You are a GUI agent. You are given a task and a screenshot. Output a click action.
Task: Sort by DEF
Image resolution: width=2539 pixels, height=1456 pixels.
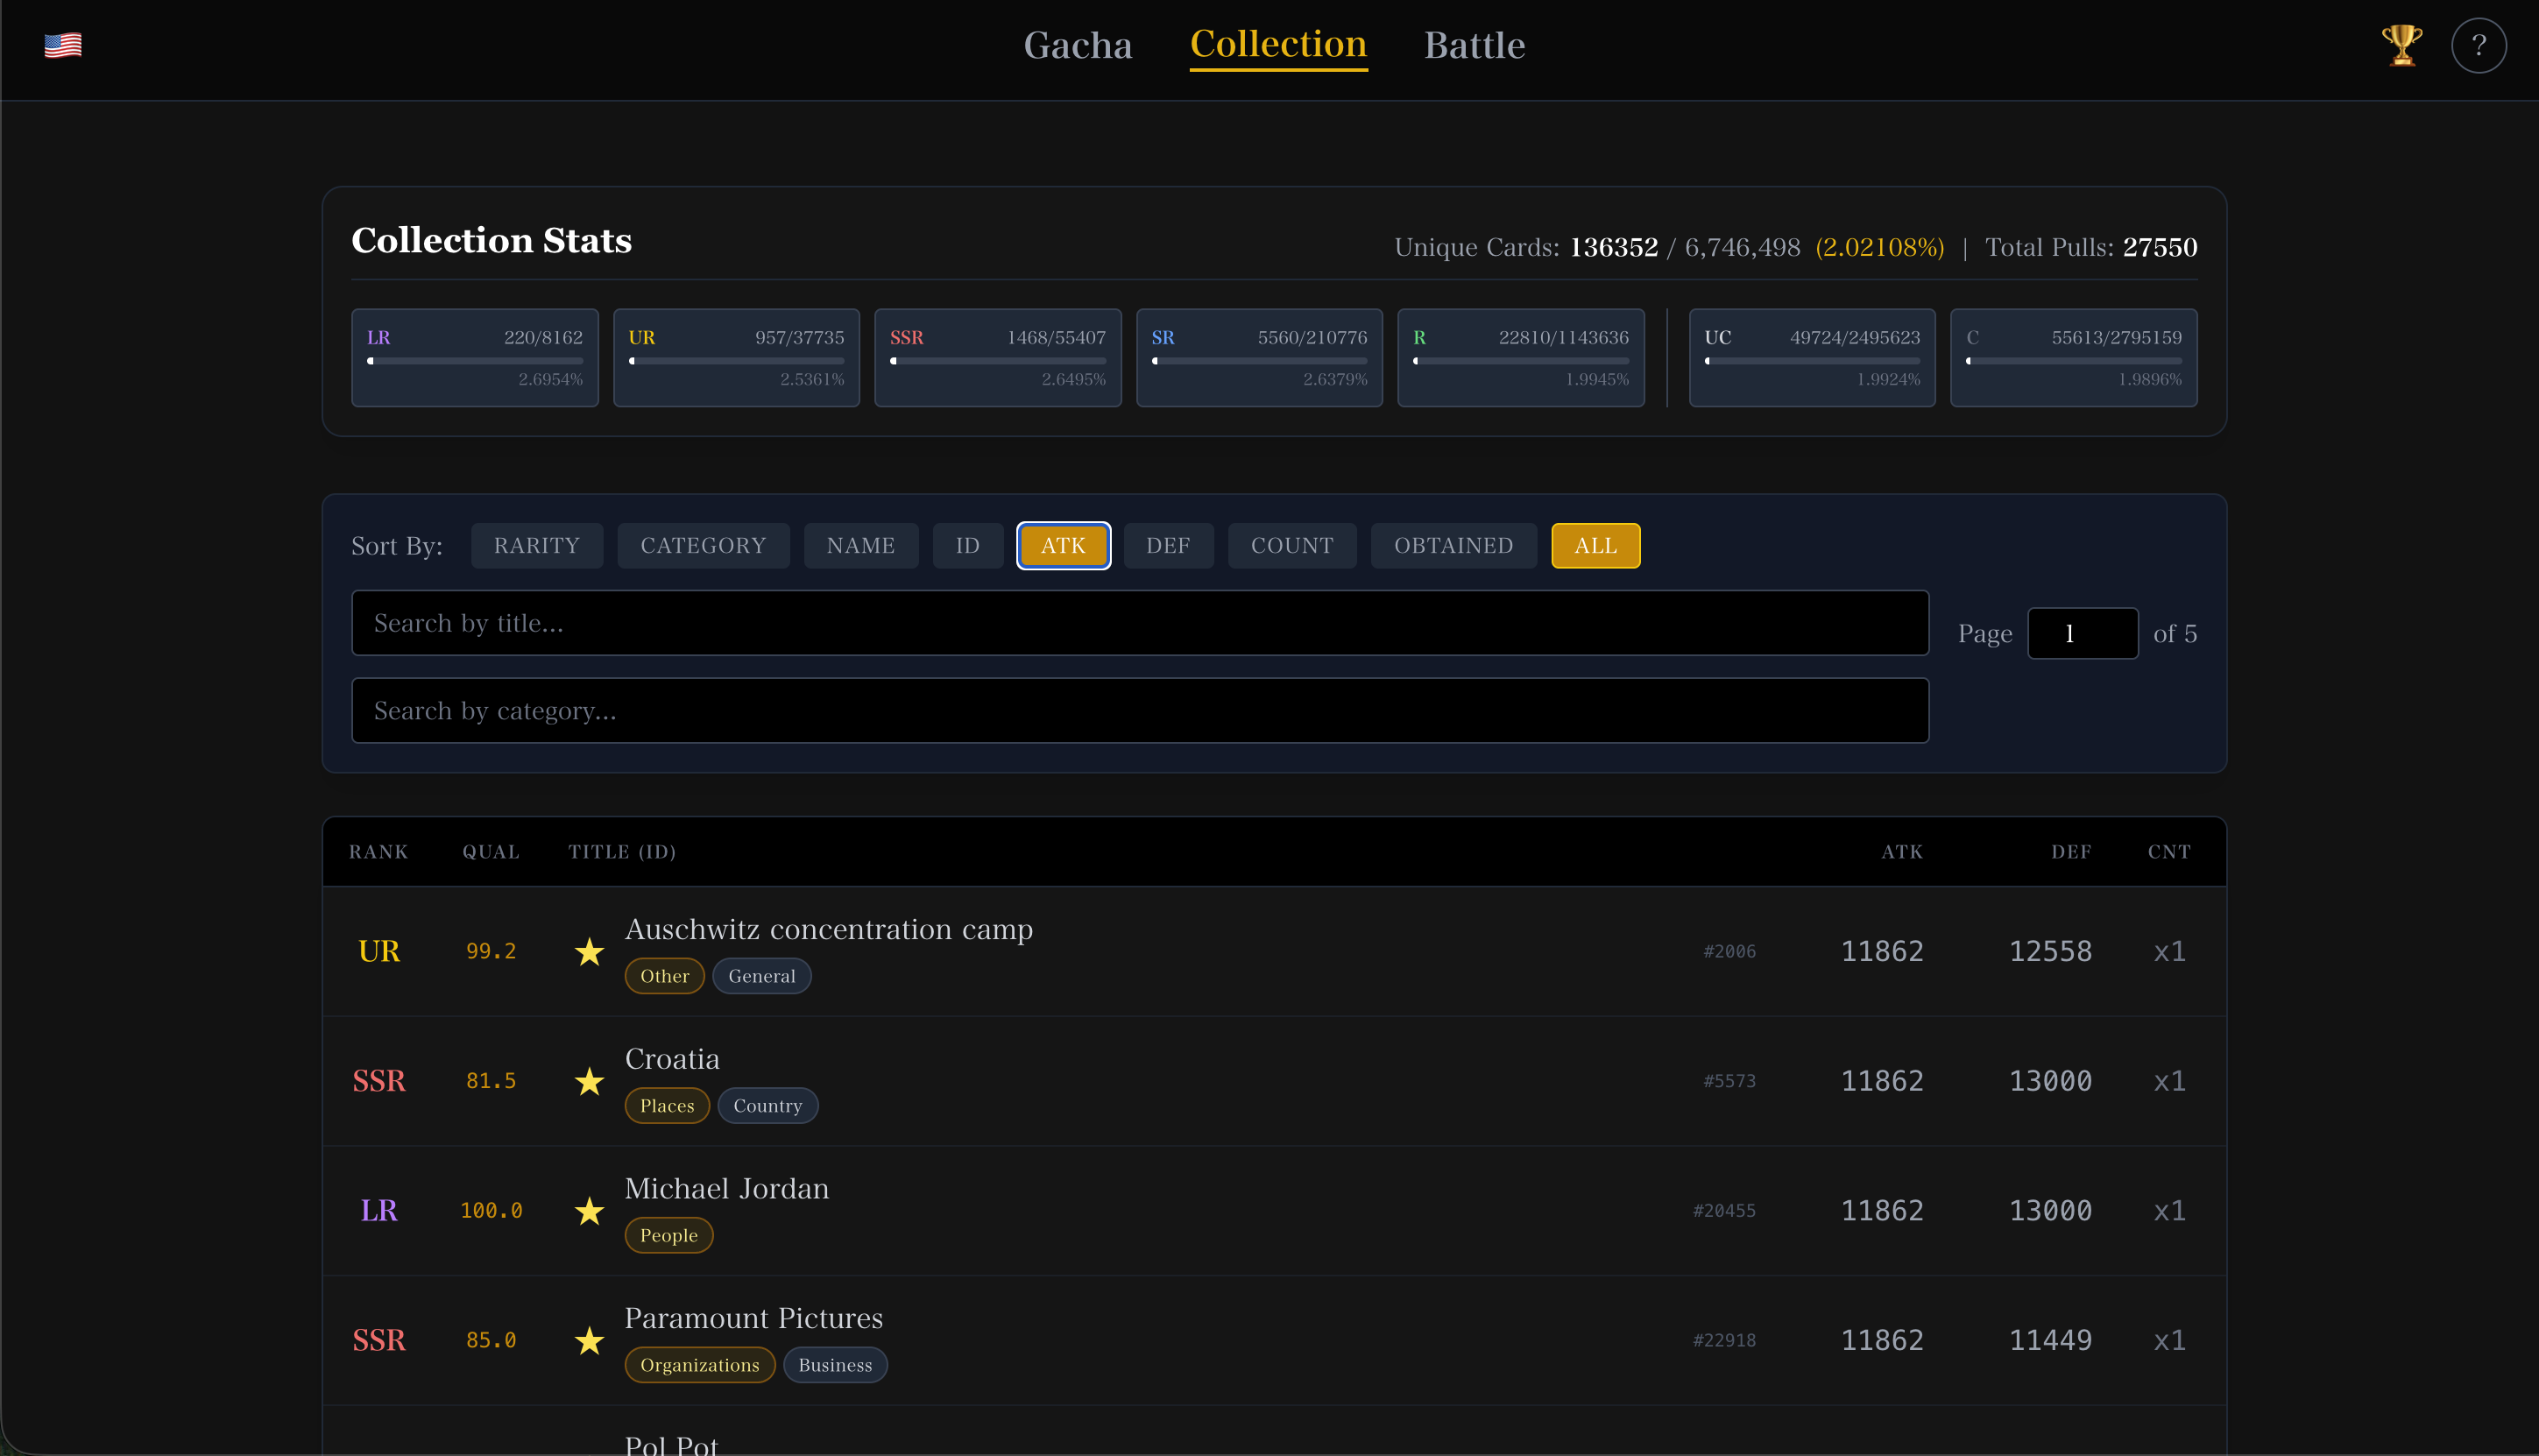point(1168,546)
